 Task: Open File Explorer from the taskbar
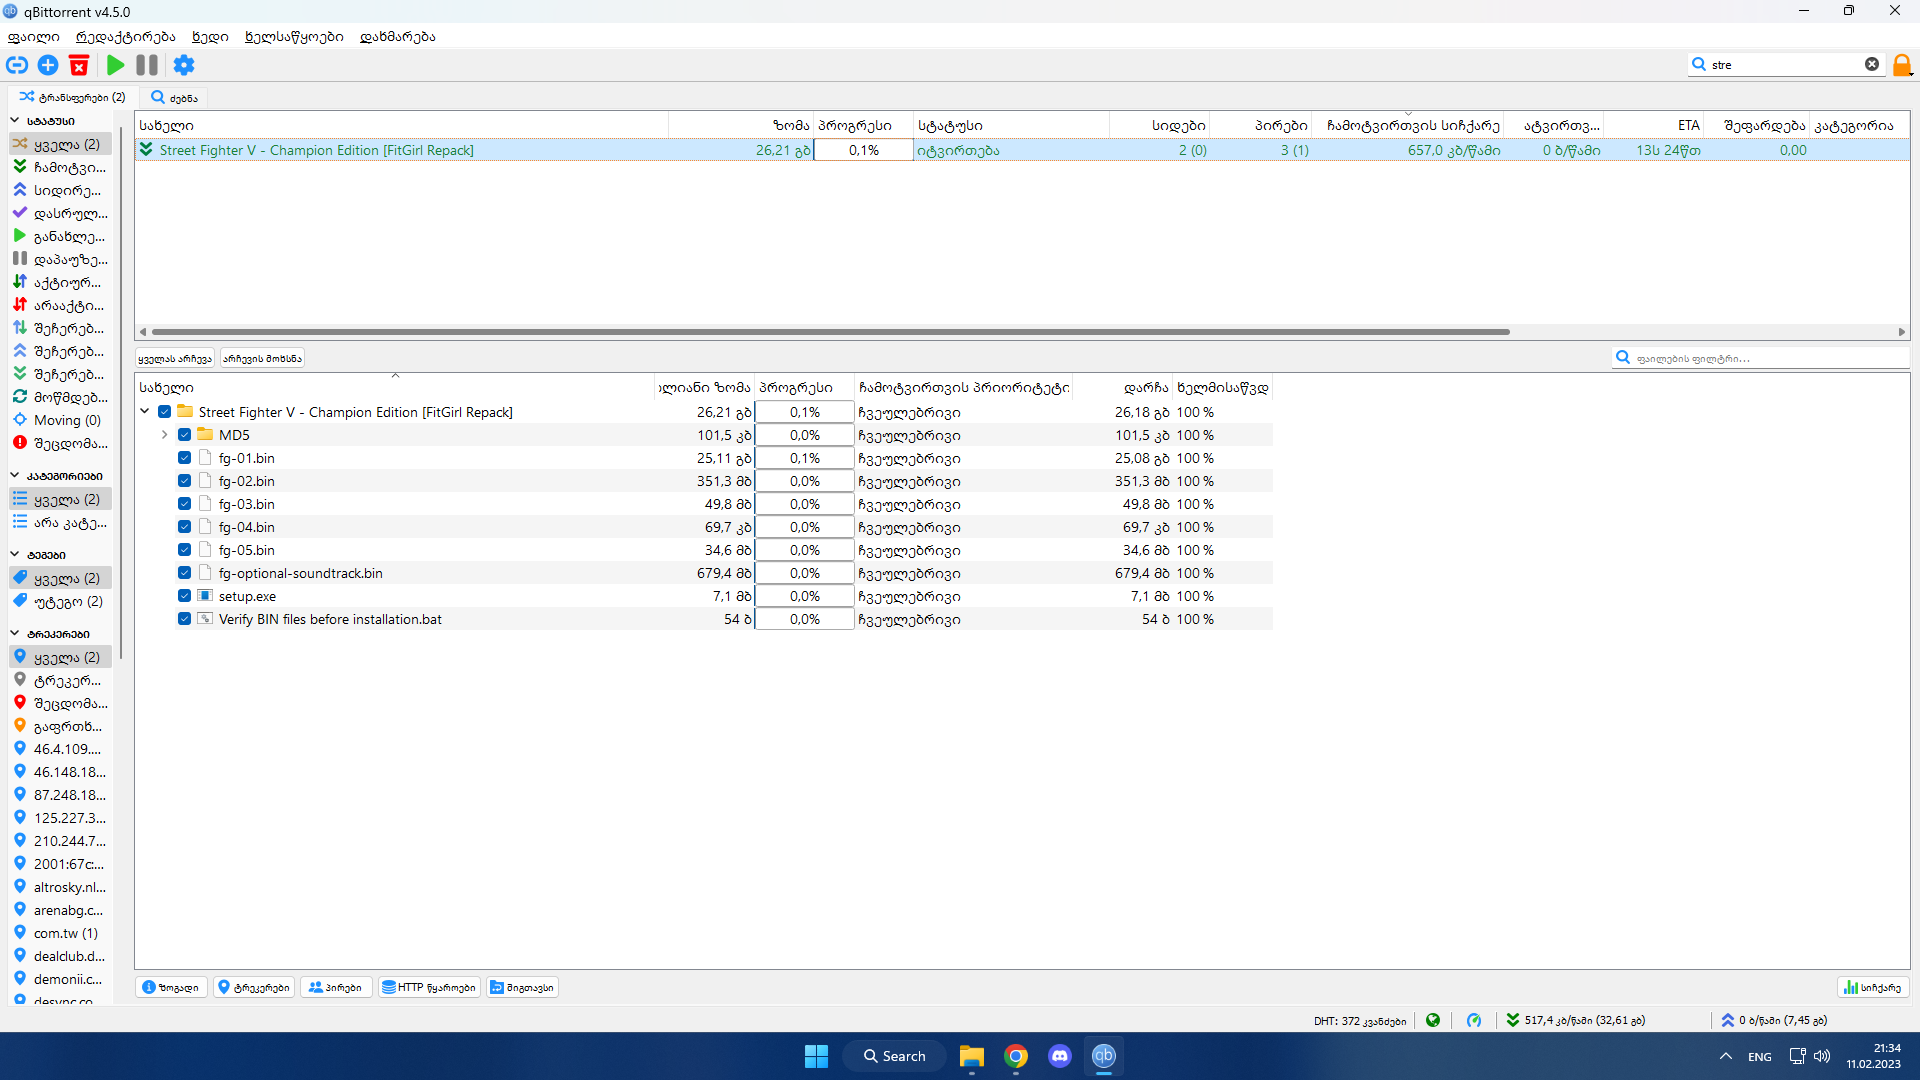click(972, 1056)
